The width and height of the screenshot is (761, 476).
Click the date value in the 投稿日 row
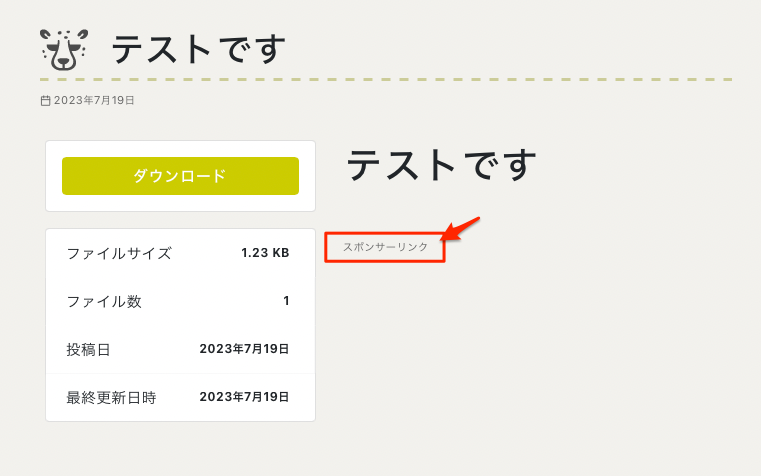pos(244,349)
